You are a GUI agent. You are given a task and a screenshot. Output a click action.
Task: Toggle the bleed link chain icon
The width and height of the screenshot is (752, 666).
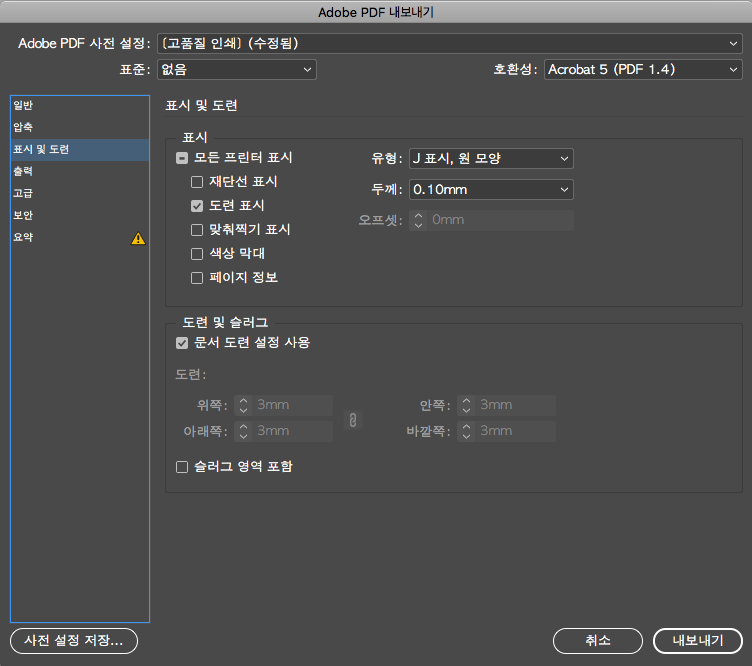click(352, 420)
